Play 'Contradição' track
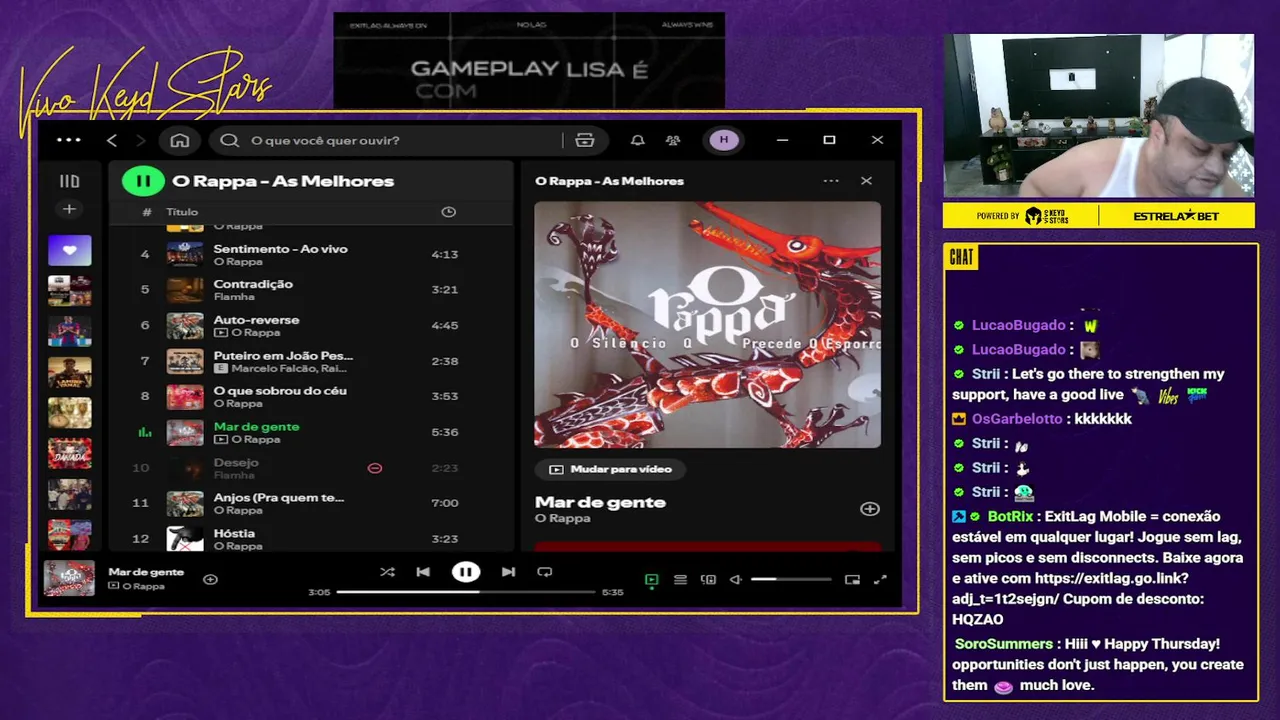This screenshot has width=1280, height=720. pyautogui.click(x=312, y=290)
